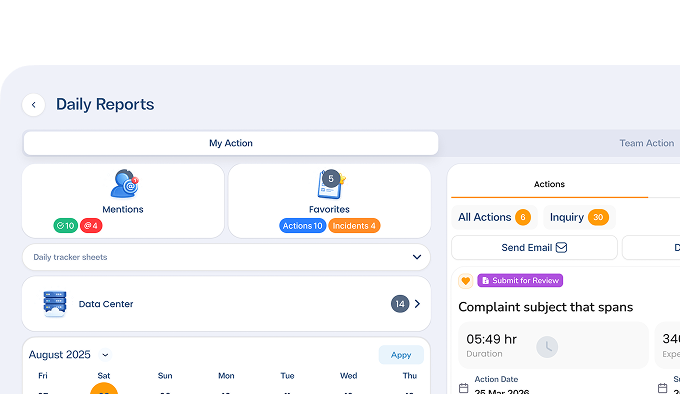
Task: Open the August 2025 month dropdown
Action: click(105, 355)
